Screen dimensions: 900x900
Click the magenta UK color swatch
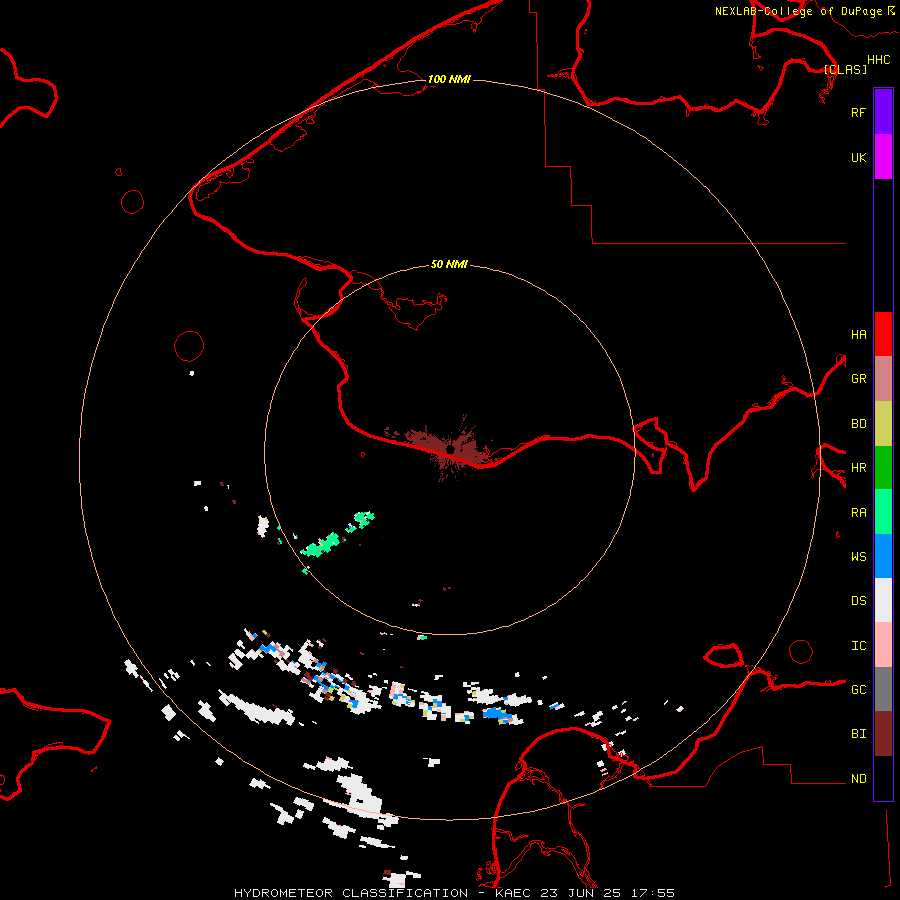(883, 157)
